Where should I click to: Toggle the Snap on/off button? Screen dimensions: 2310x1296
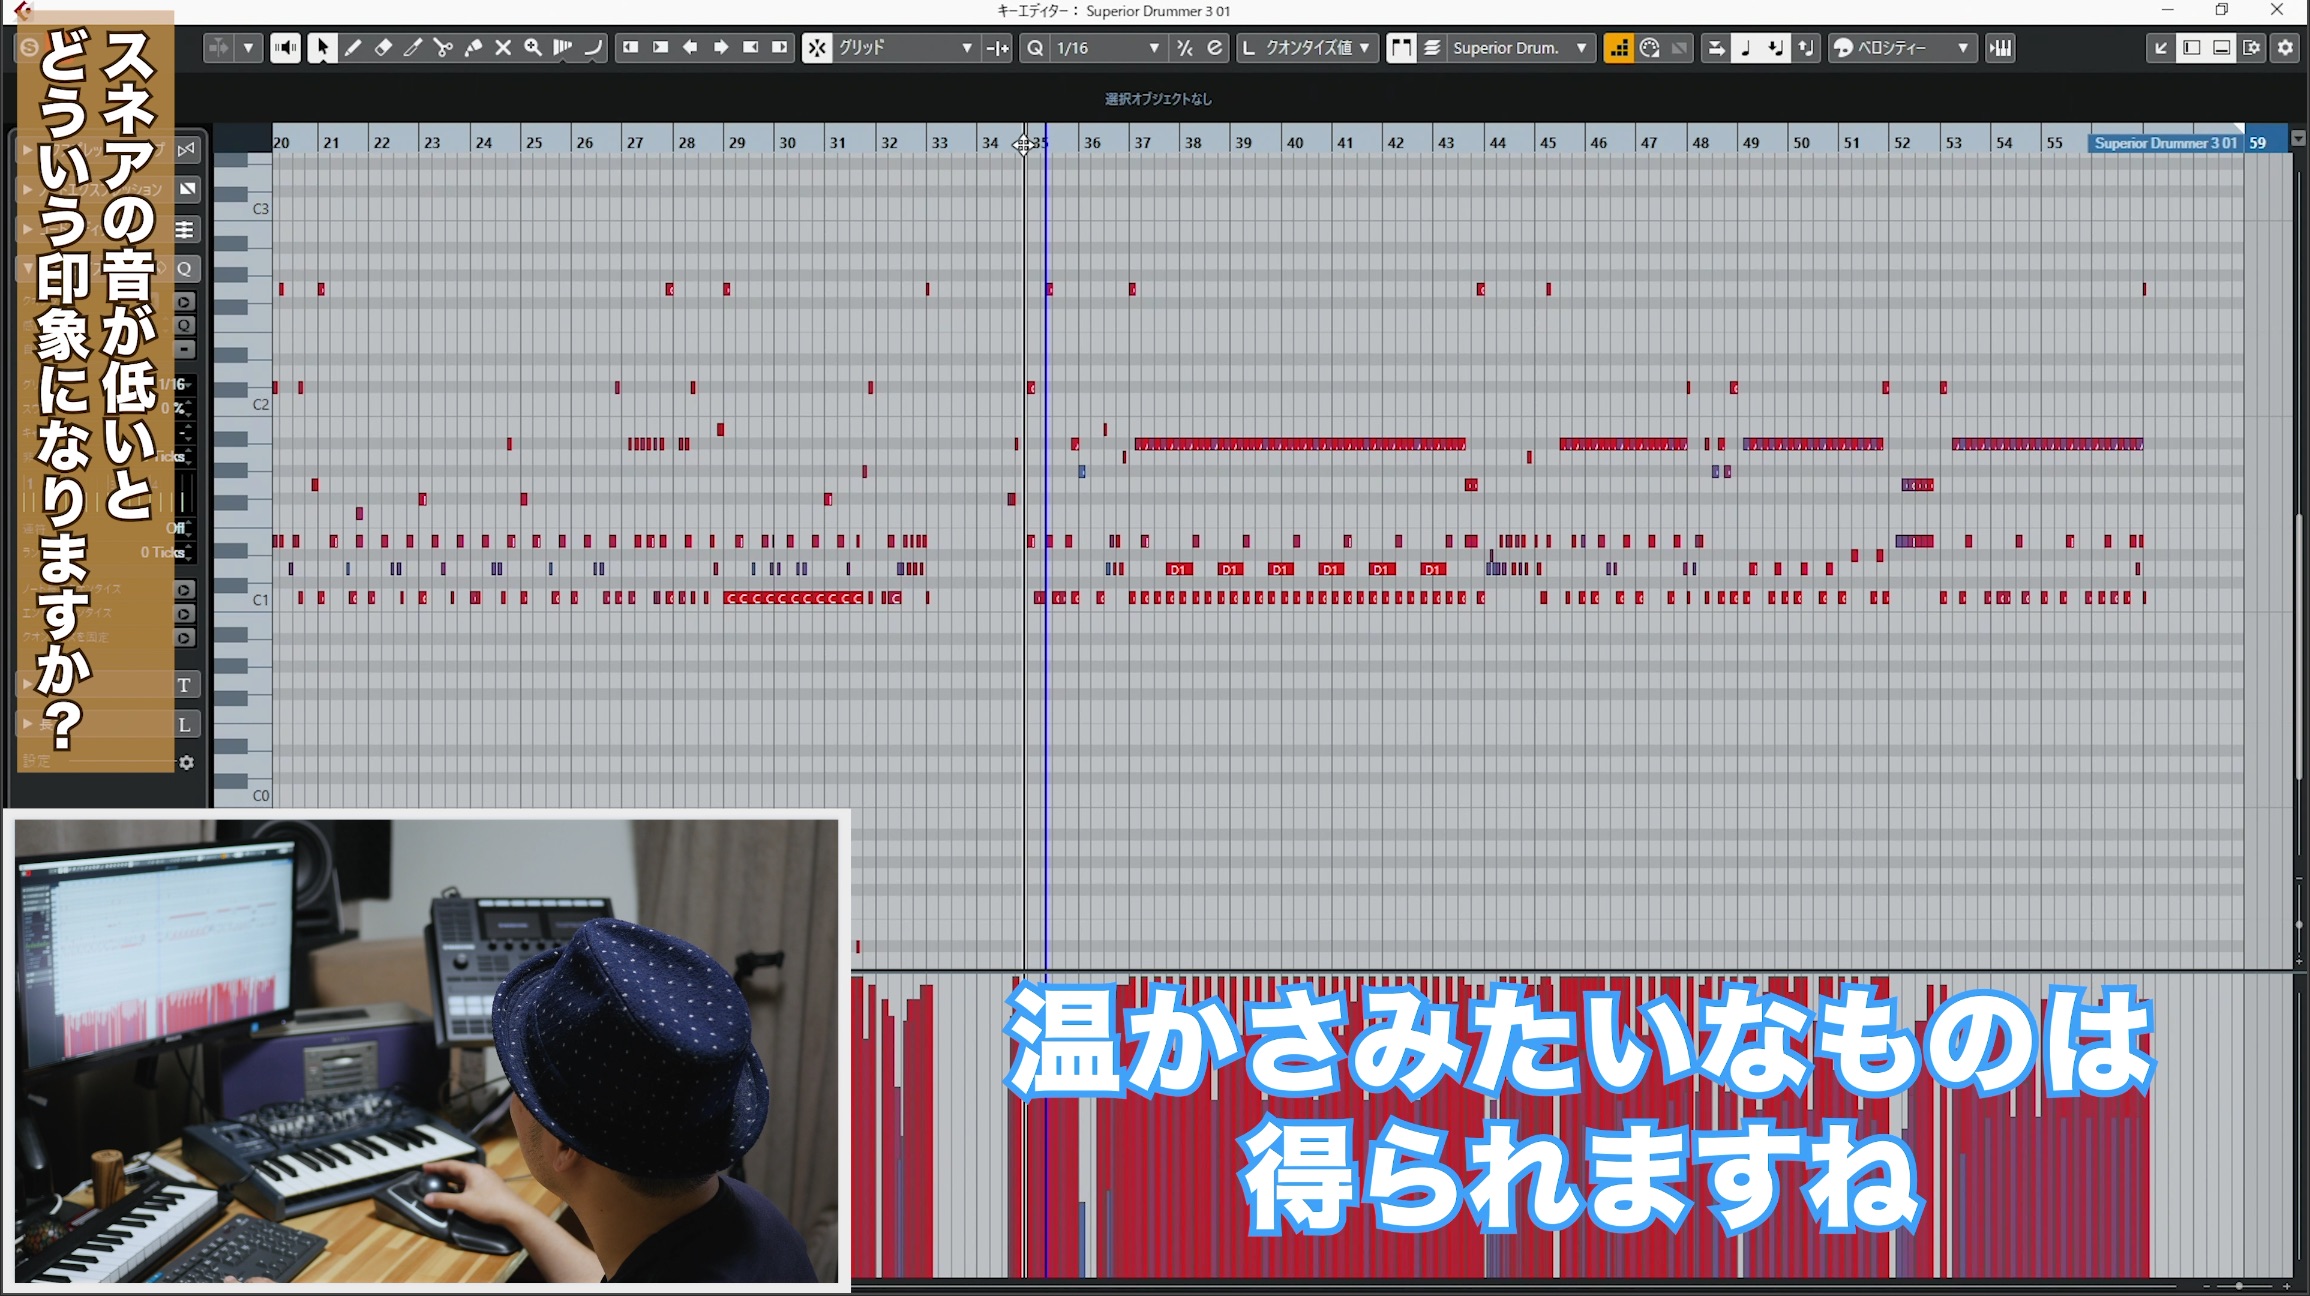[817, 48]
